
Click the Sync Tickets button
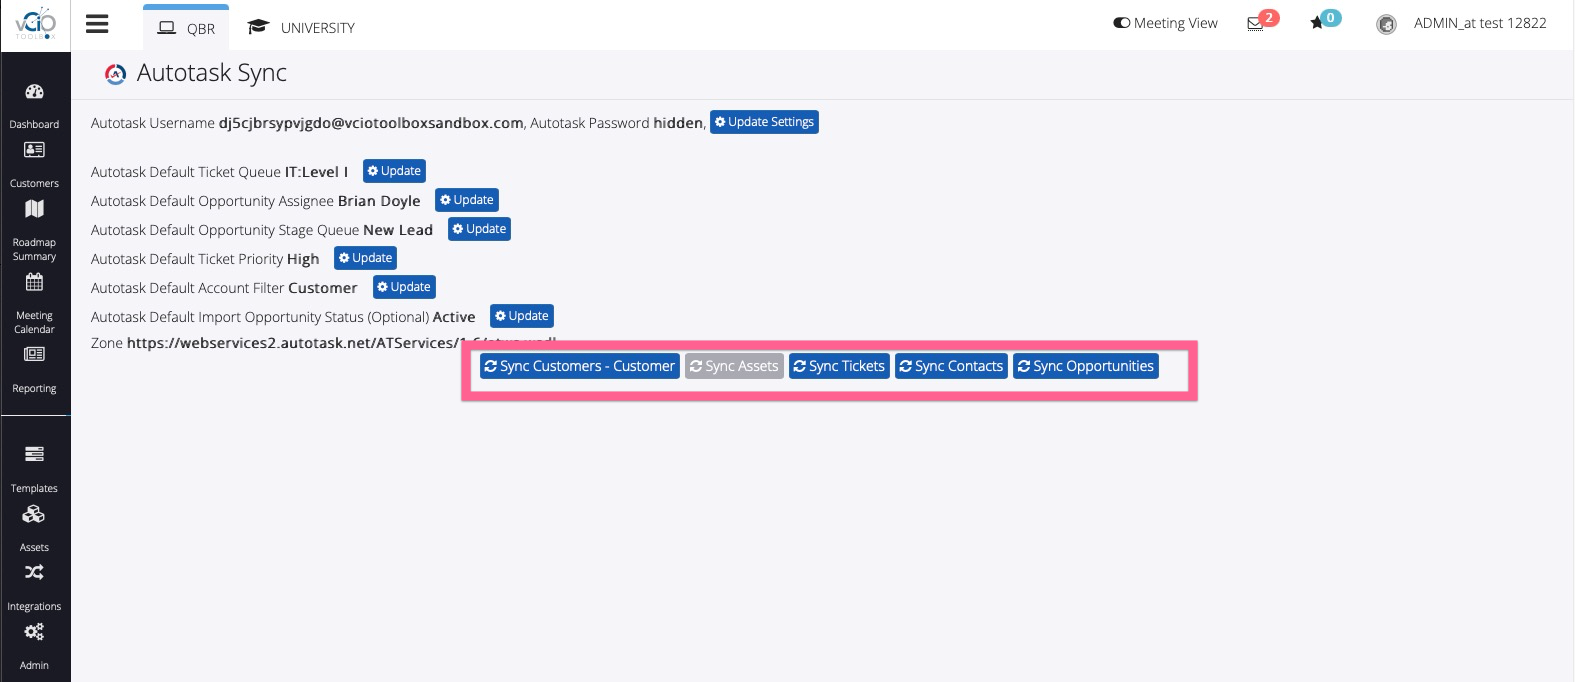tap(839, 366)
